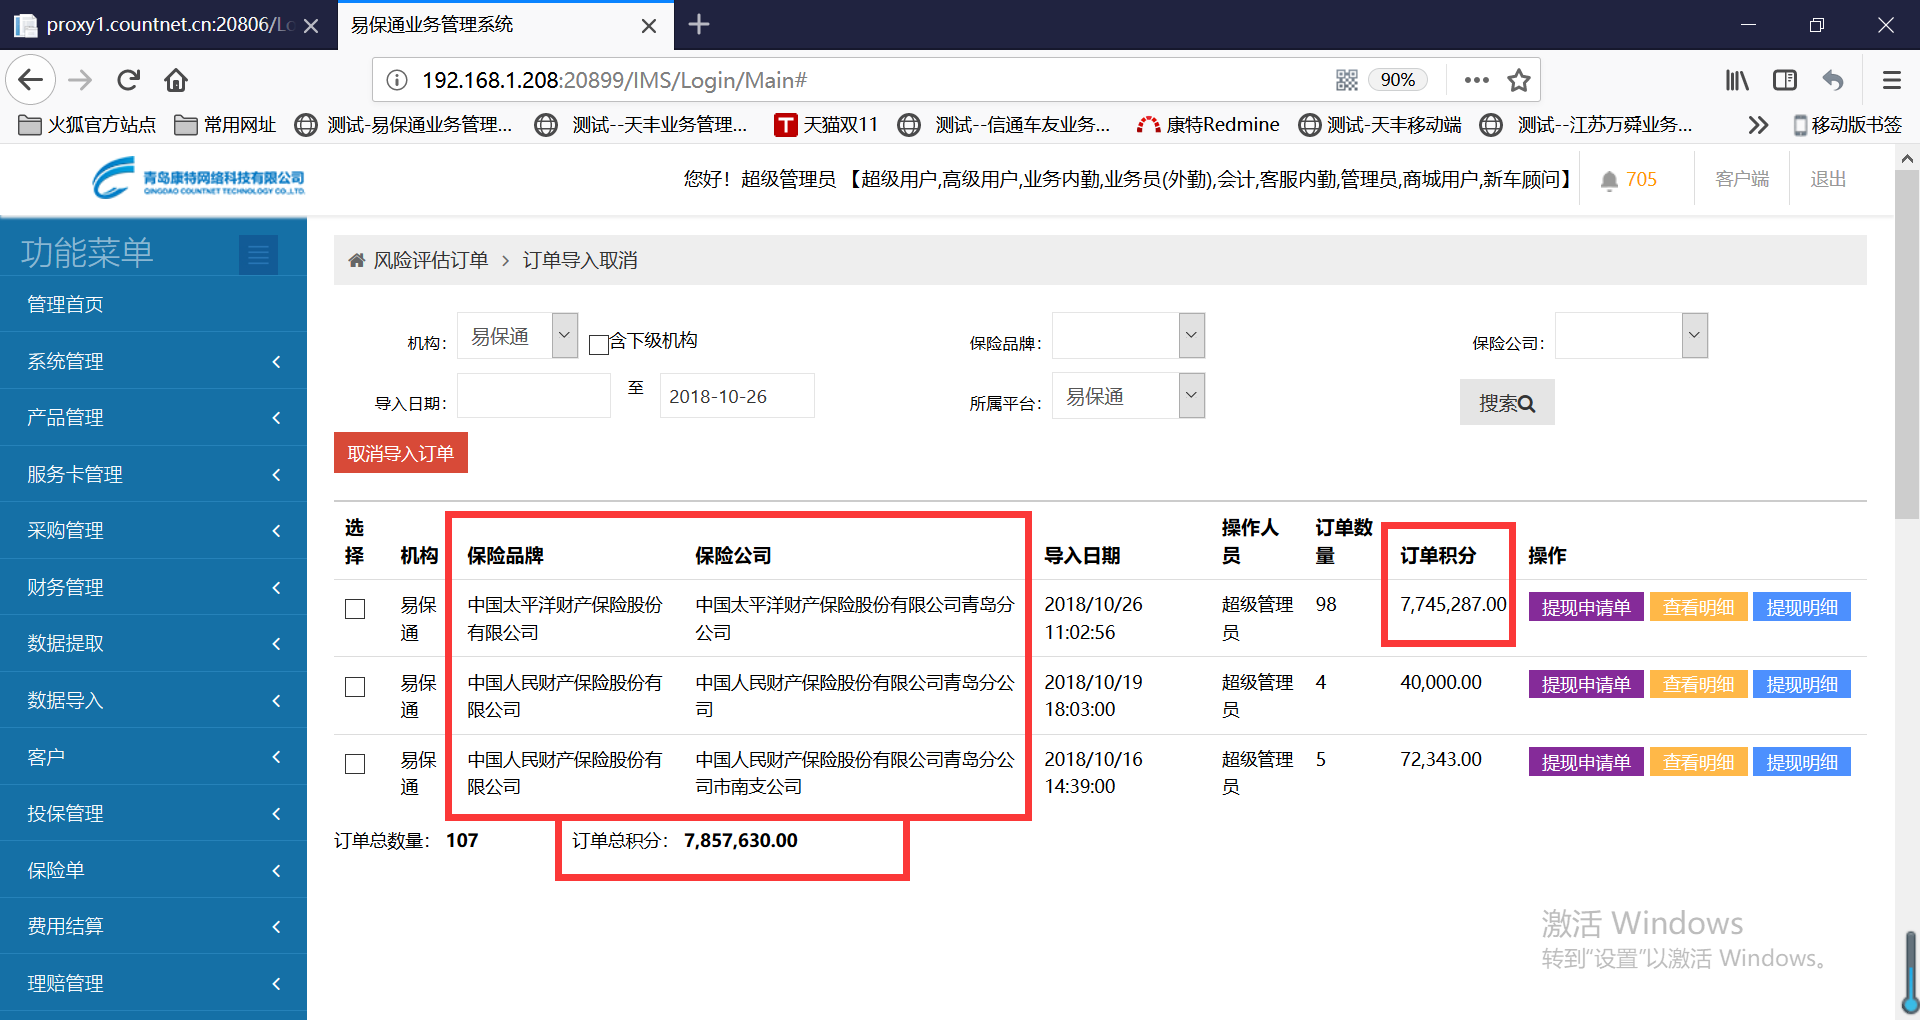The width and height of the screenshot is (1920, 1020).
Task: Click the page vertical scrollbar thumb
Action: (x=1906, y=344)
